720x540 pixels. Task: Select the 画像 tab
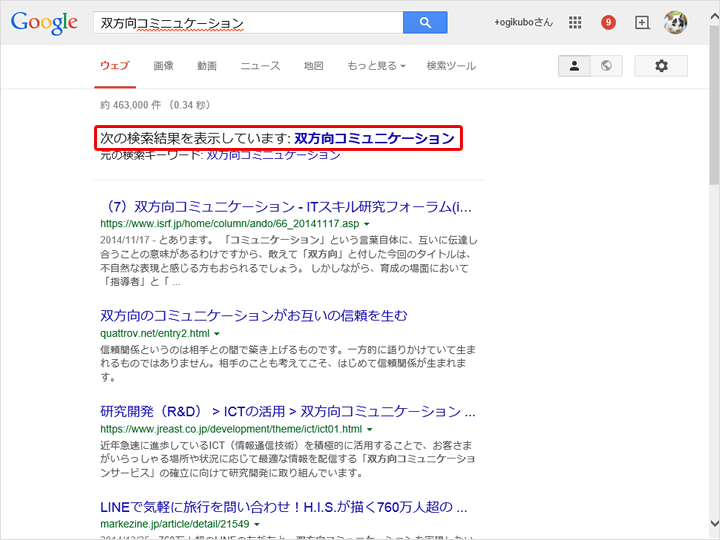tap(163, 66)
